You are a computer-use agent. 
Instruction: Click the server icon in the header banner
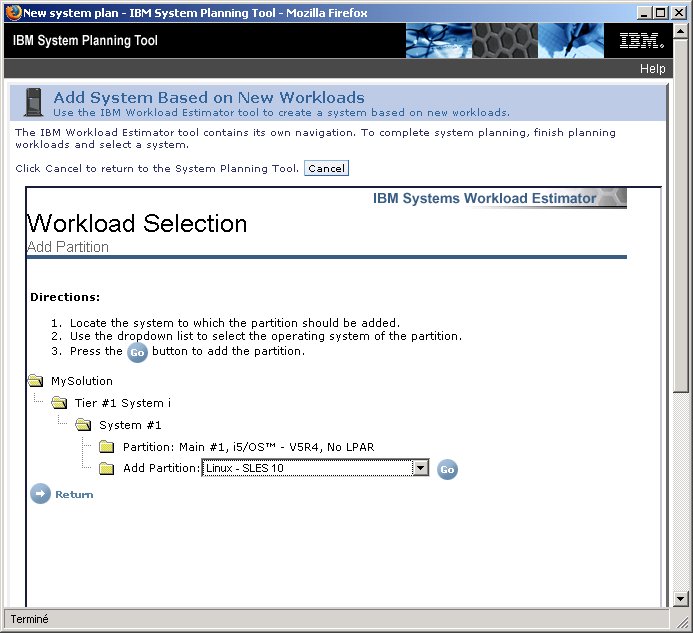click(x=34, y=102)
